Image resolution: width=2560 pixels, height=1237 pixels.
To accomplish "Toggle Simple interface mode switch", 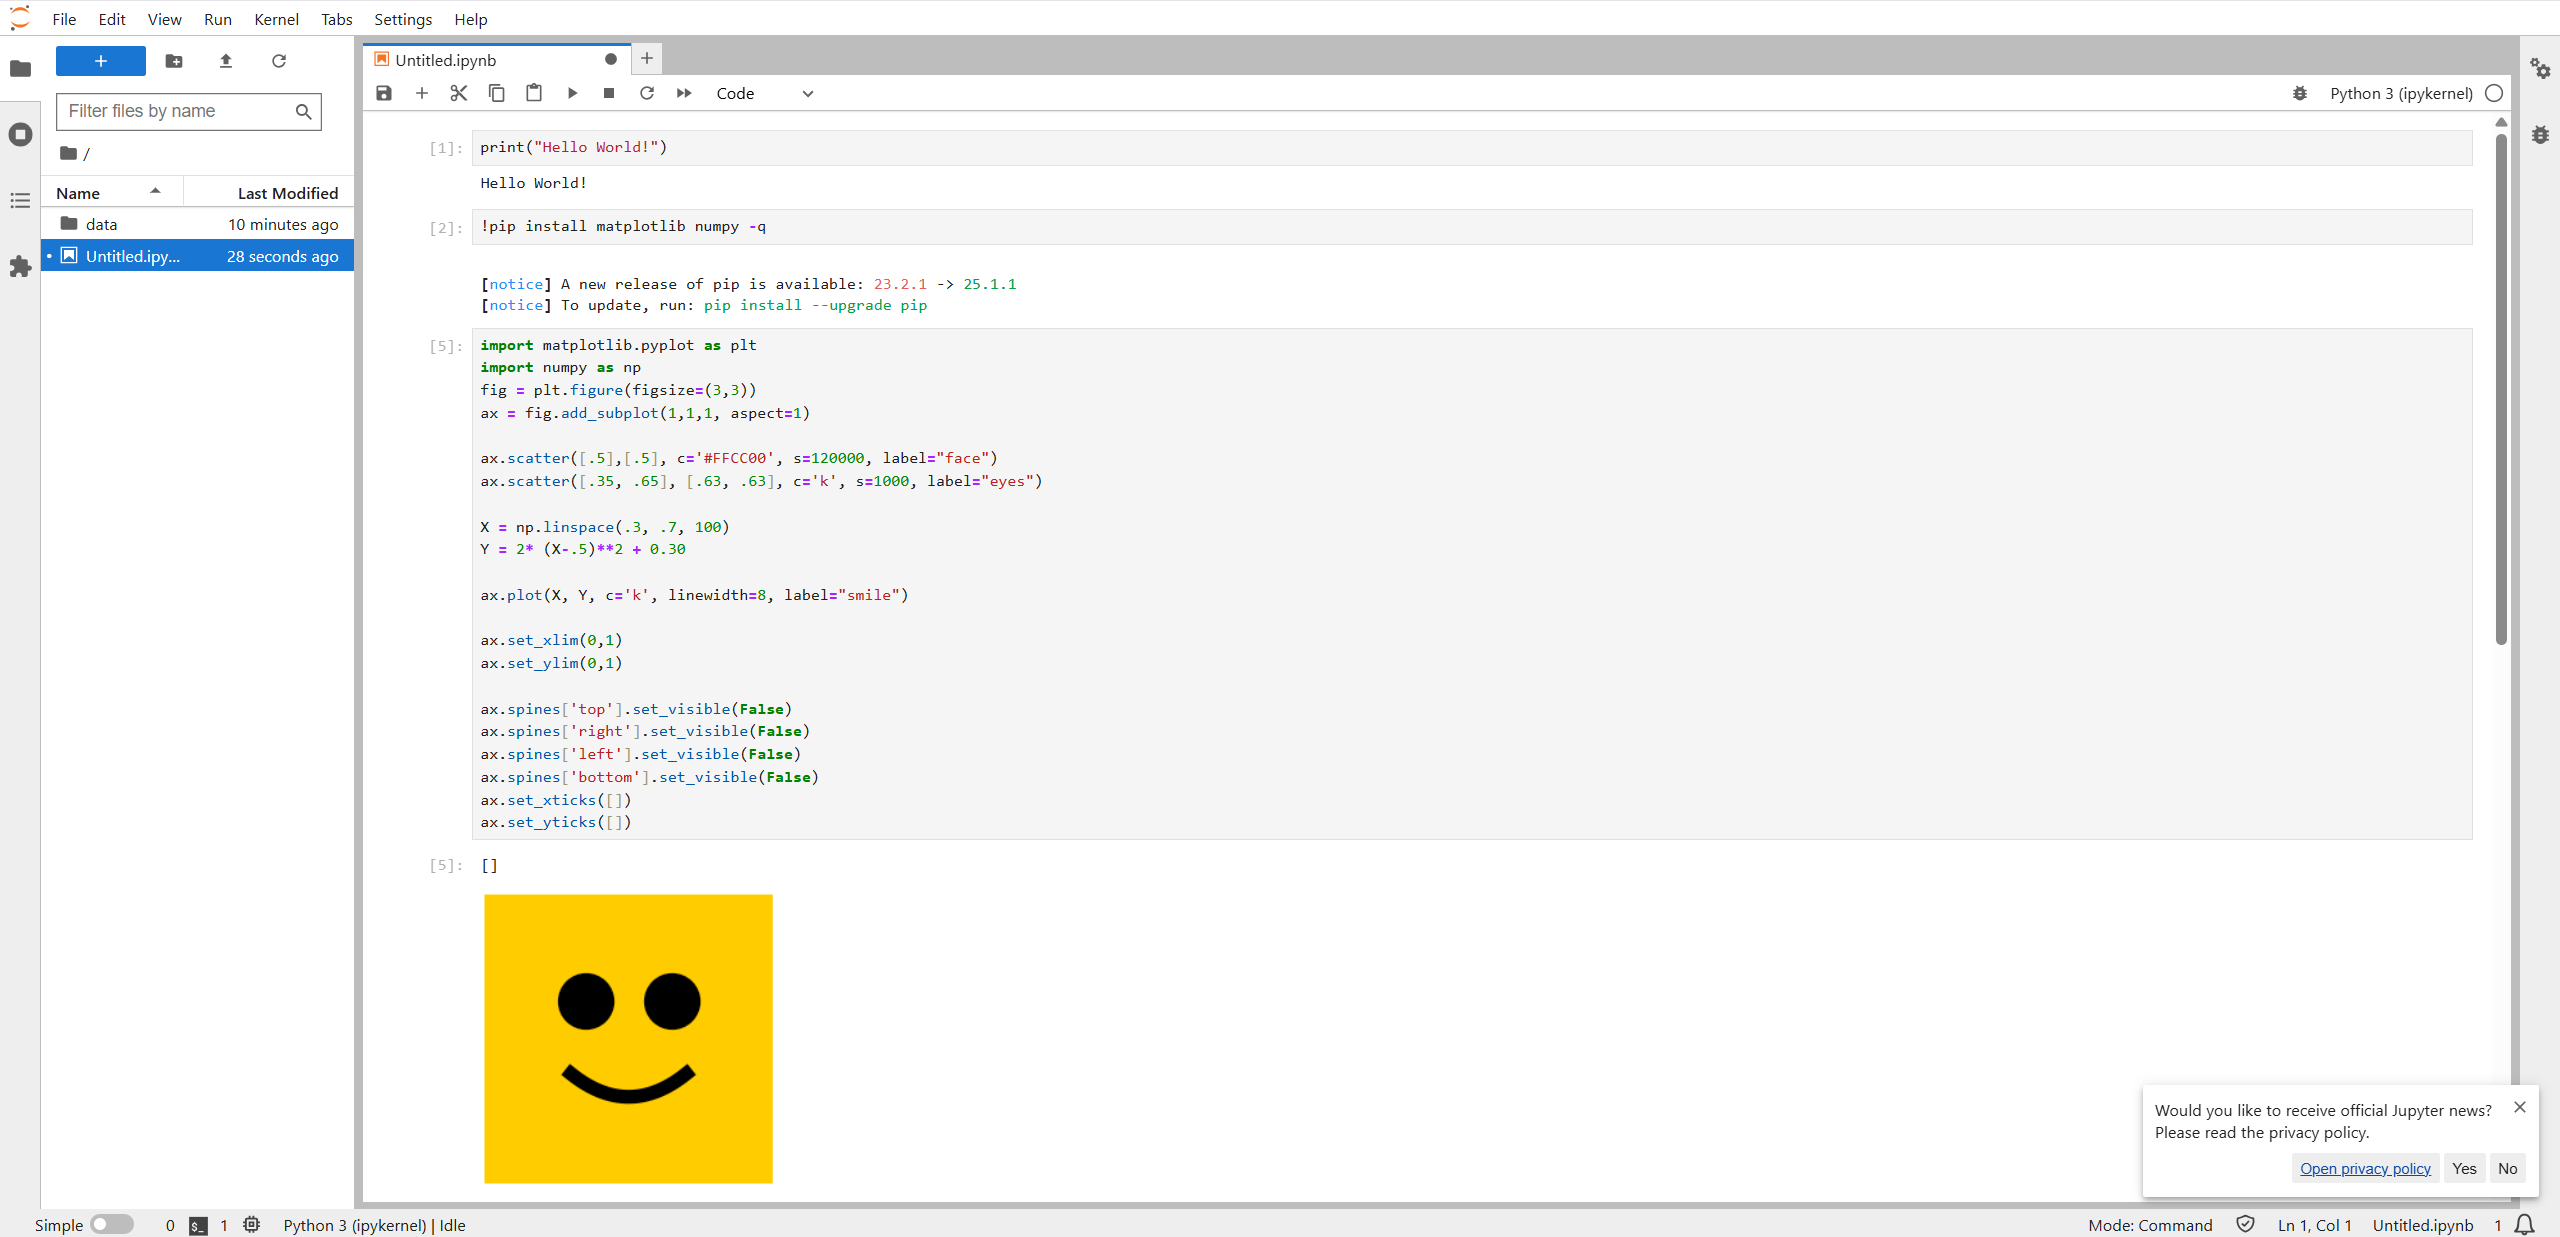I will tap(112, 1224).
